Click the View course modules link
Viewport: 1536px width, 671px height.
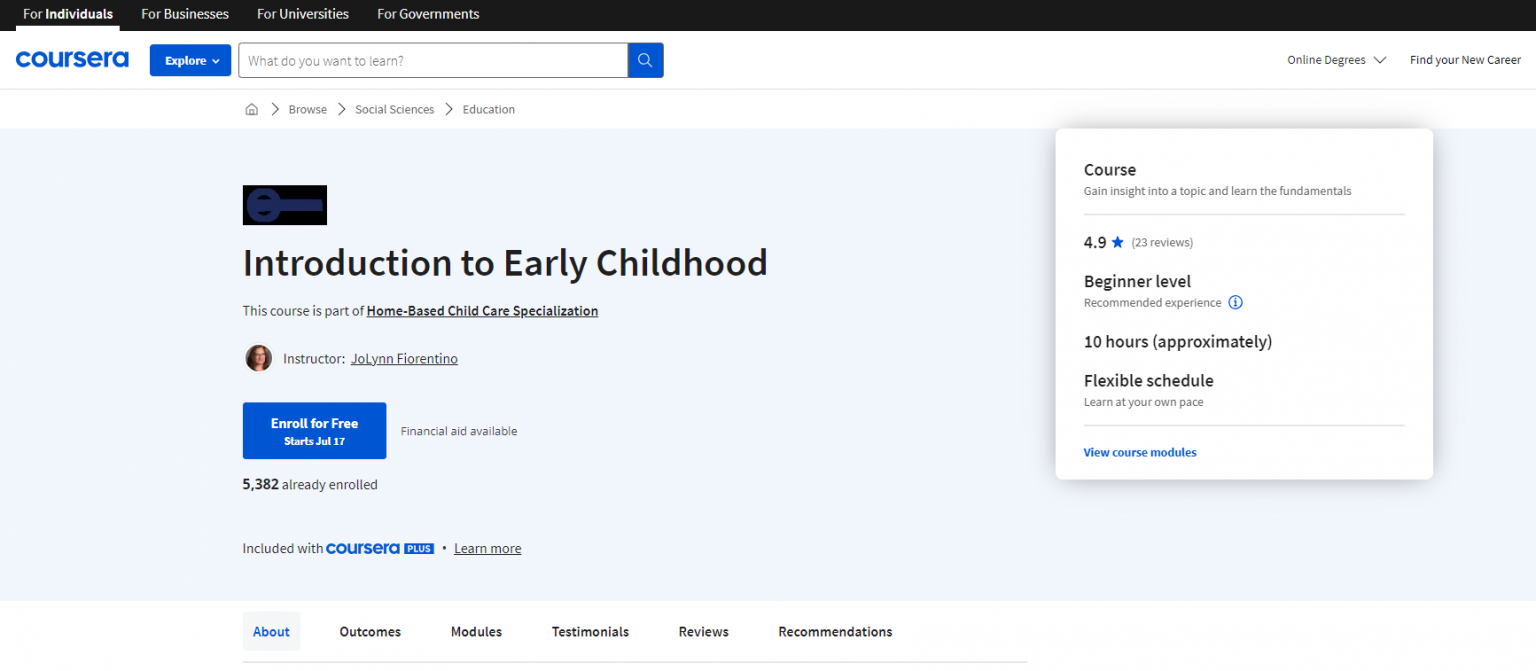click(x=1139, y=452)
